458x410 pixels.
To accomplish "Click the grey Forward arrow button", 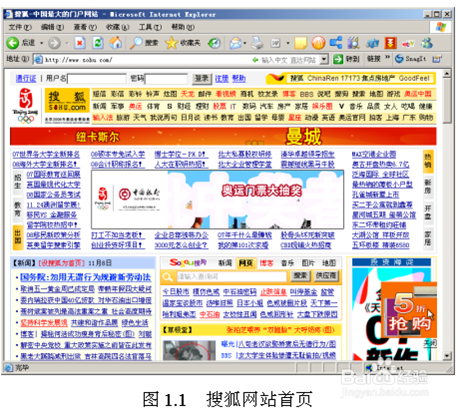I will coord(54,43).
